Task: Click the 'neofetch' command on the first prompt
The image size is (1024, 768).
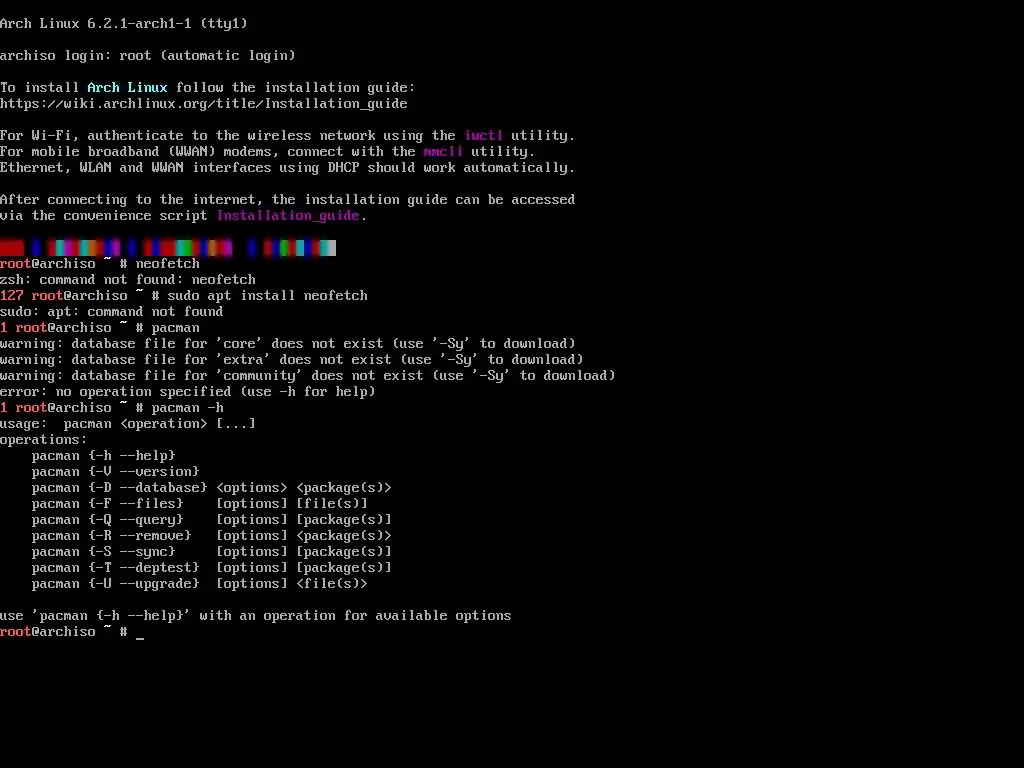Action: [x=167, y=263]
